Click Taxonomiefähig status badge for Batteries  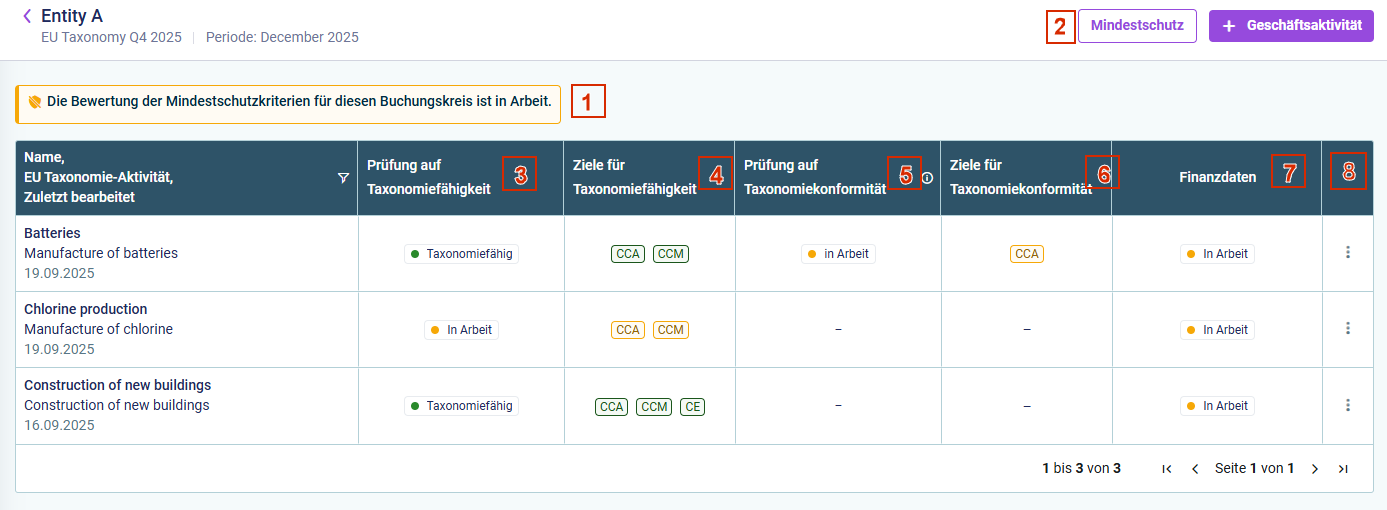(461, 254)
